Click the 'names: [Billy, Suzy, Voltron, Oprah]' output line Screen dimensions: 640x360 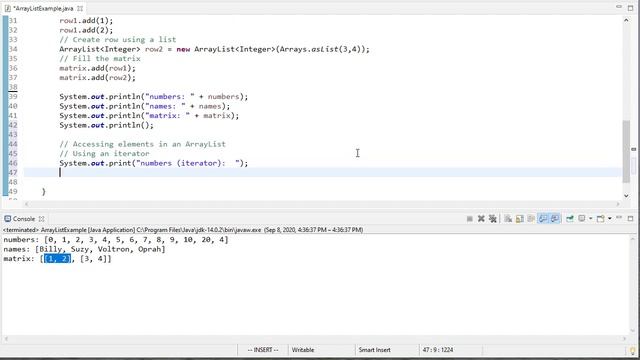click(x=84, y=249)
